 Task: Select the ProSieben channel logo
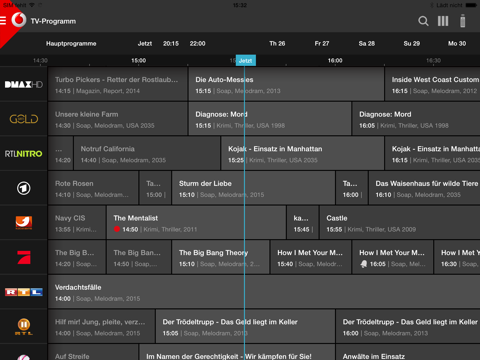[x=24, y=257]
